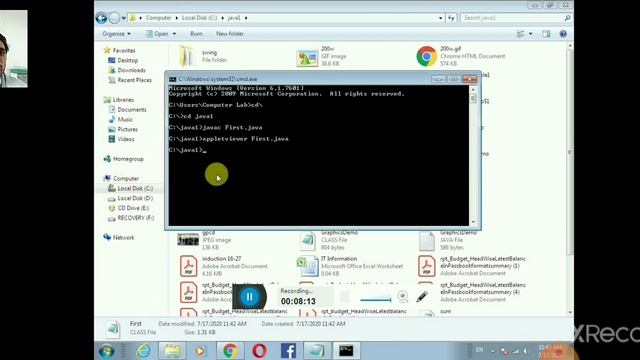Toggle the recorder webcam icon
The height and width of the screenshot is (360, 640).
(402, 297)
